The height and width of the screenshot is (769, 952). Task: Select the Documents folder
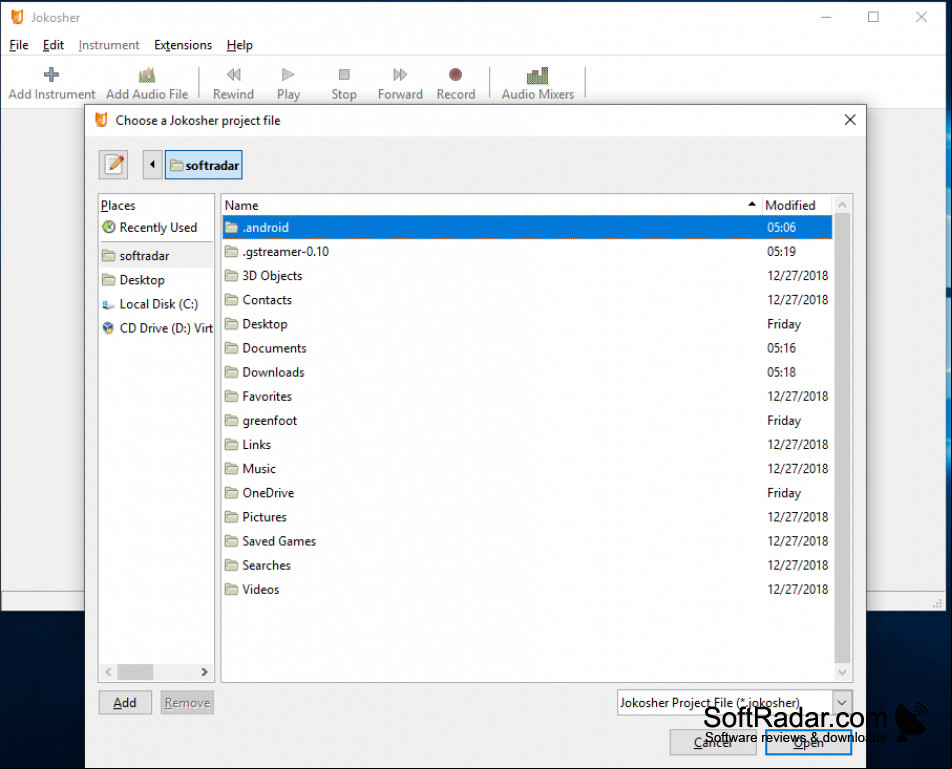coord(527,348)
